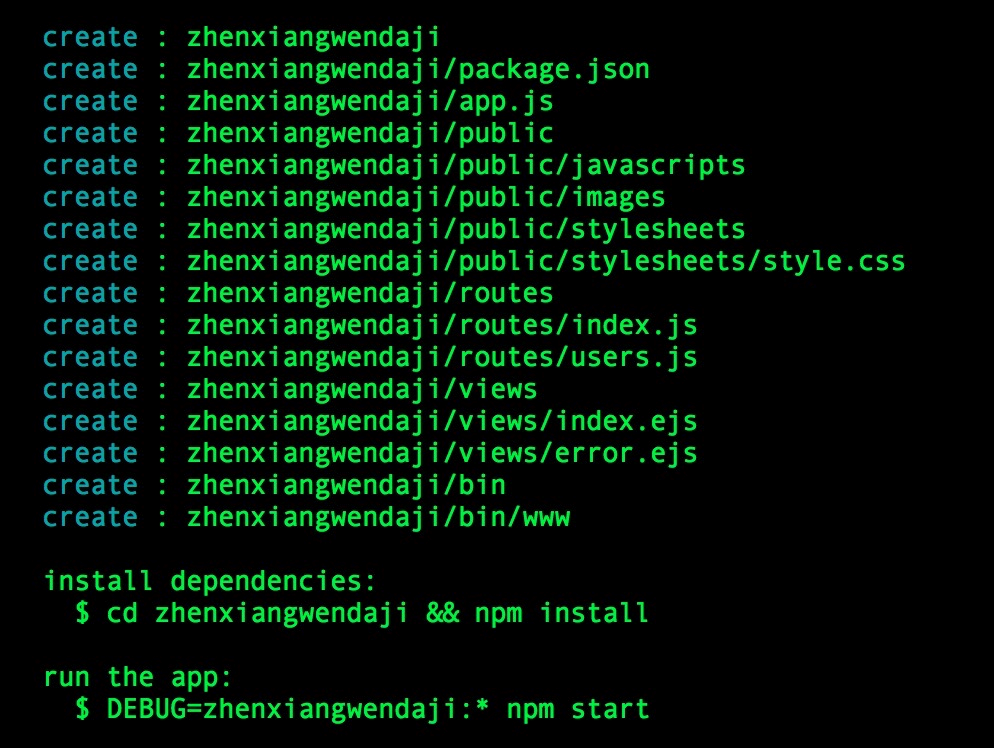Click the path 'zhenxiangwendaji/routes' directory line
The height and width of the screenshot is (748, 994).
pyautogui.click(x=370, y=293)
